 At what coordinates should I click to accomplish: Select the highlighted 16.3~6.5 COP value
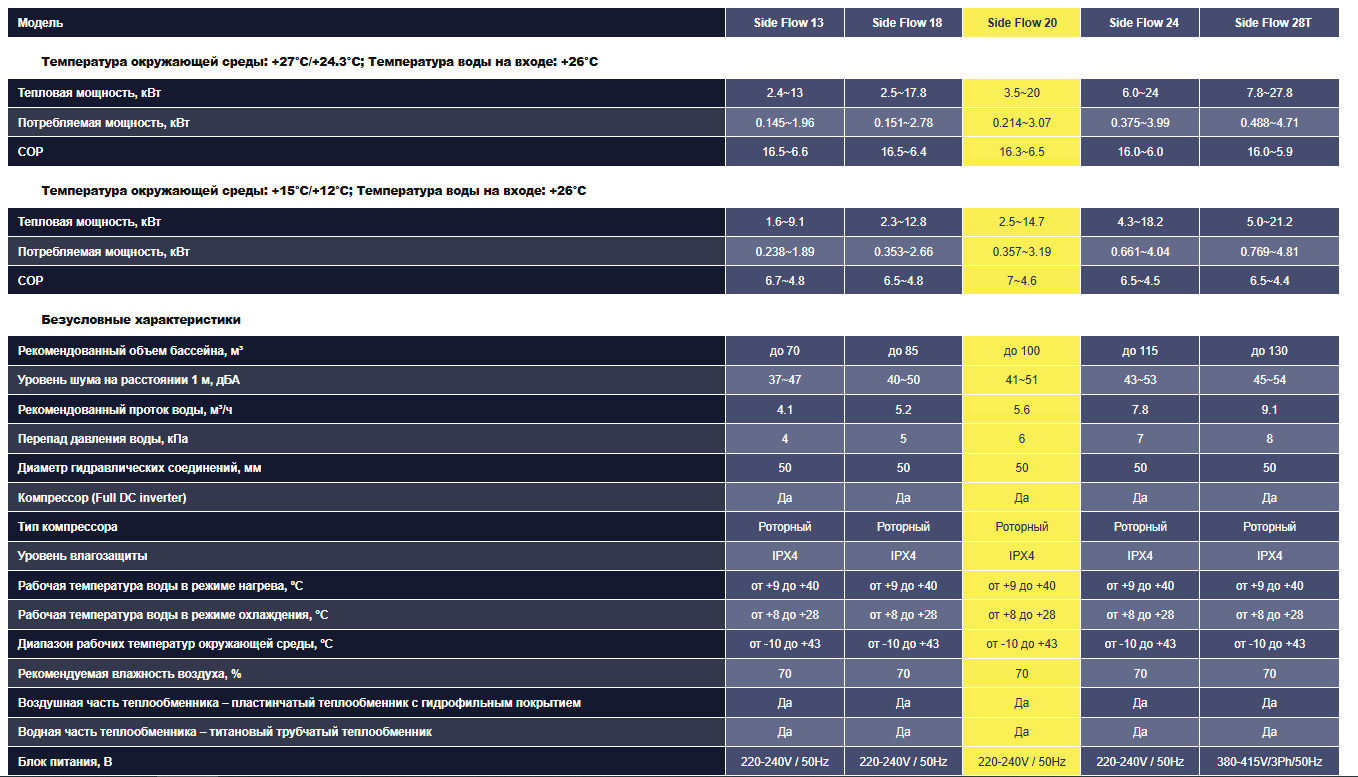(1021, 152)
